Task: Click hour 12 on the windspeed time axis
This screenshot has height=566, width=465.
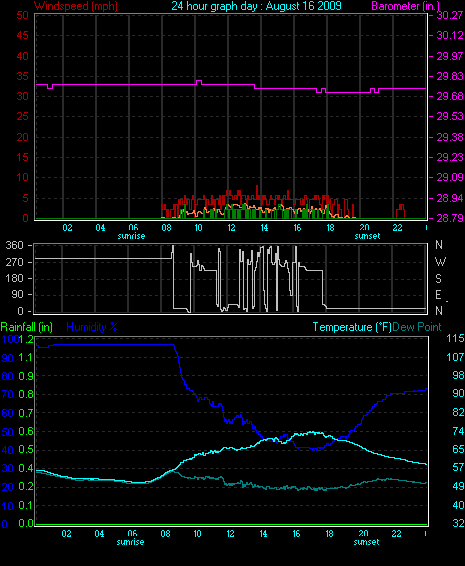Action: pyautogui.click(x=231, y=228)
